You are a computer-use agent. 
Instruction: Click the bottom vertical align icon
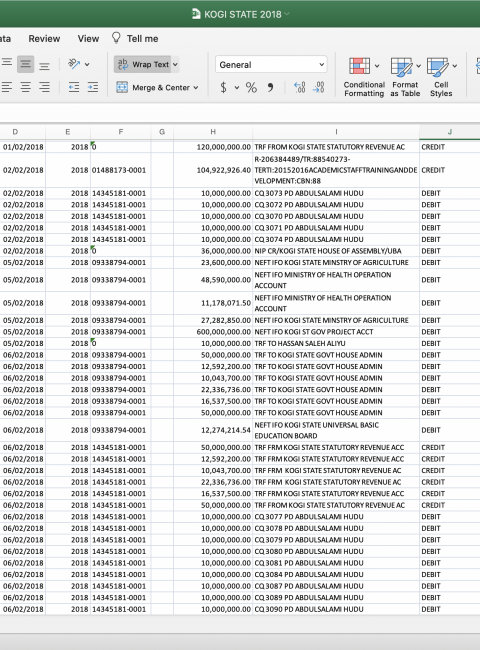44,64
